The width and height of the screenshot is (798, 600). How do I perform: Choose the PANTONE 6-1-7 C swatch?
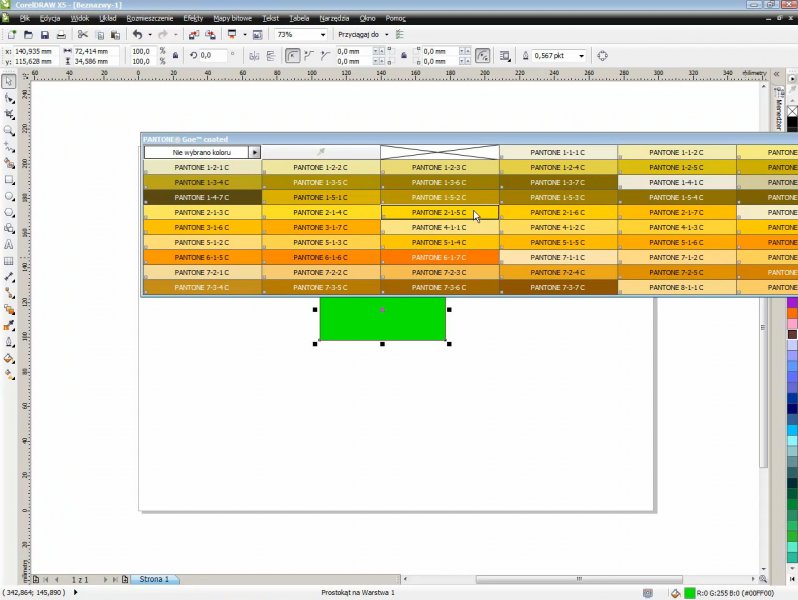pos(440,258)
